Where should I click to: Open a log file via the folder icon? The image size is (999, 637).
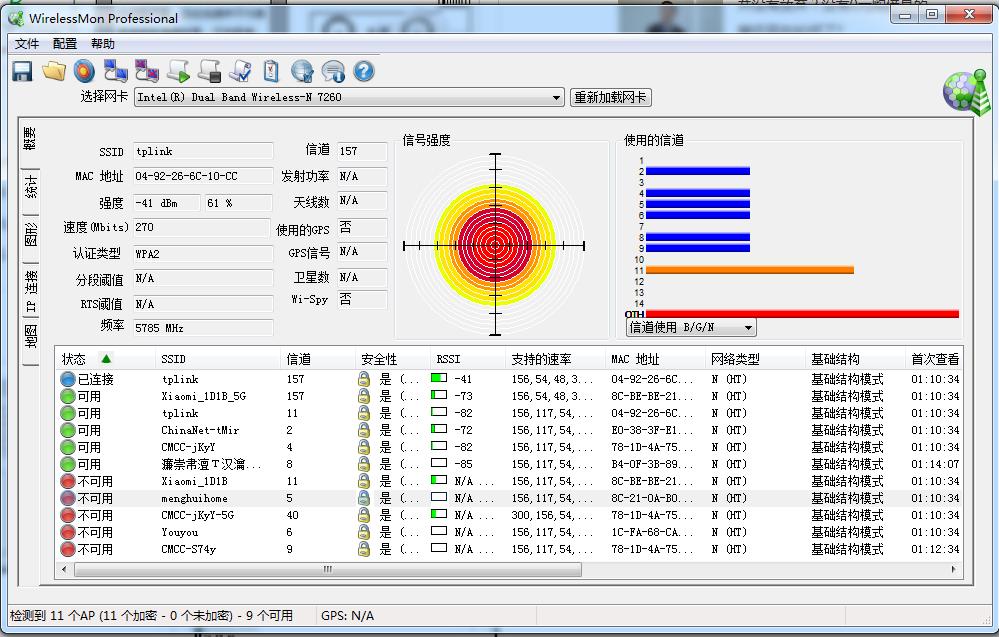[x=54, y=70]
